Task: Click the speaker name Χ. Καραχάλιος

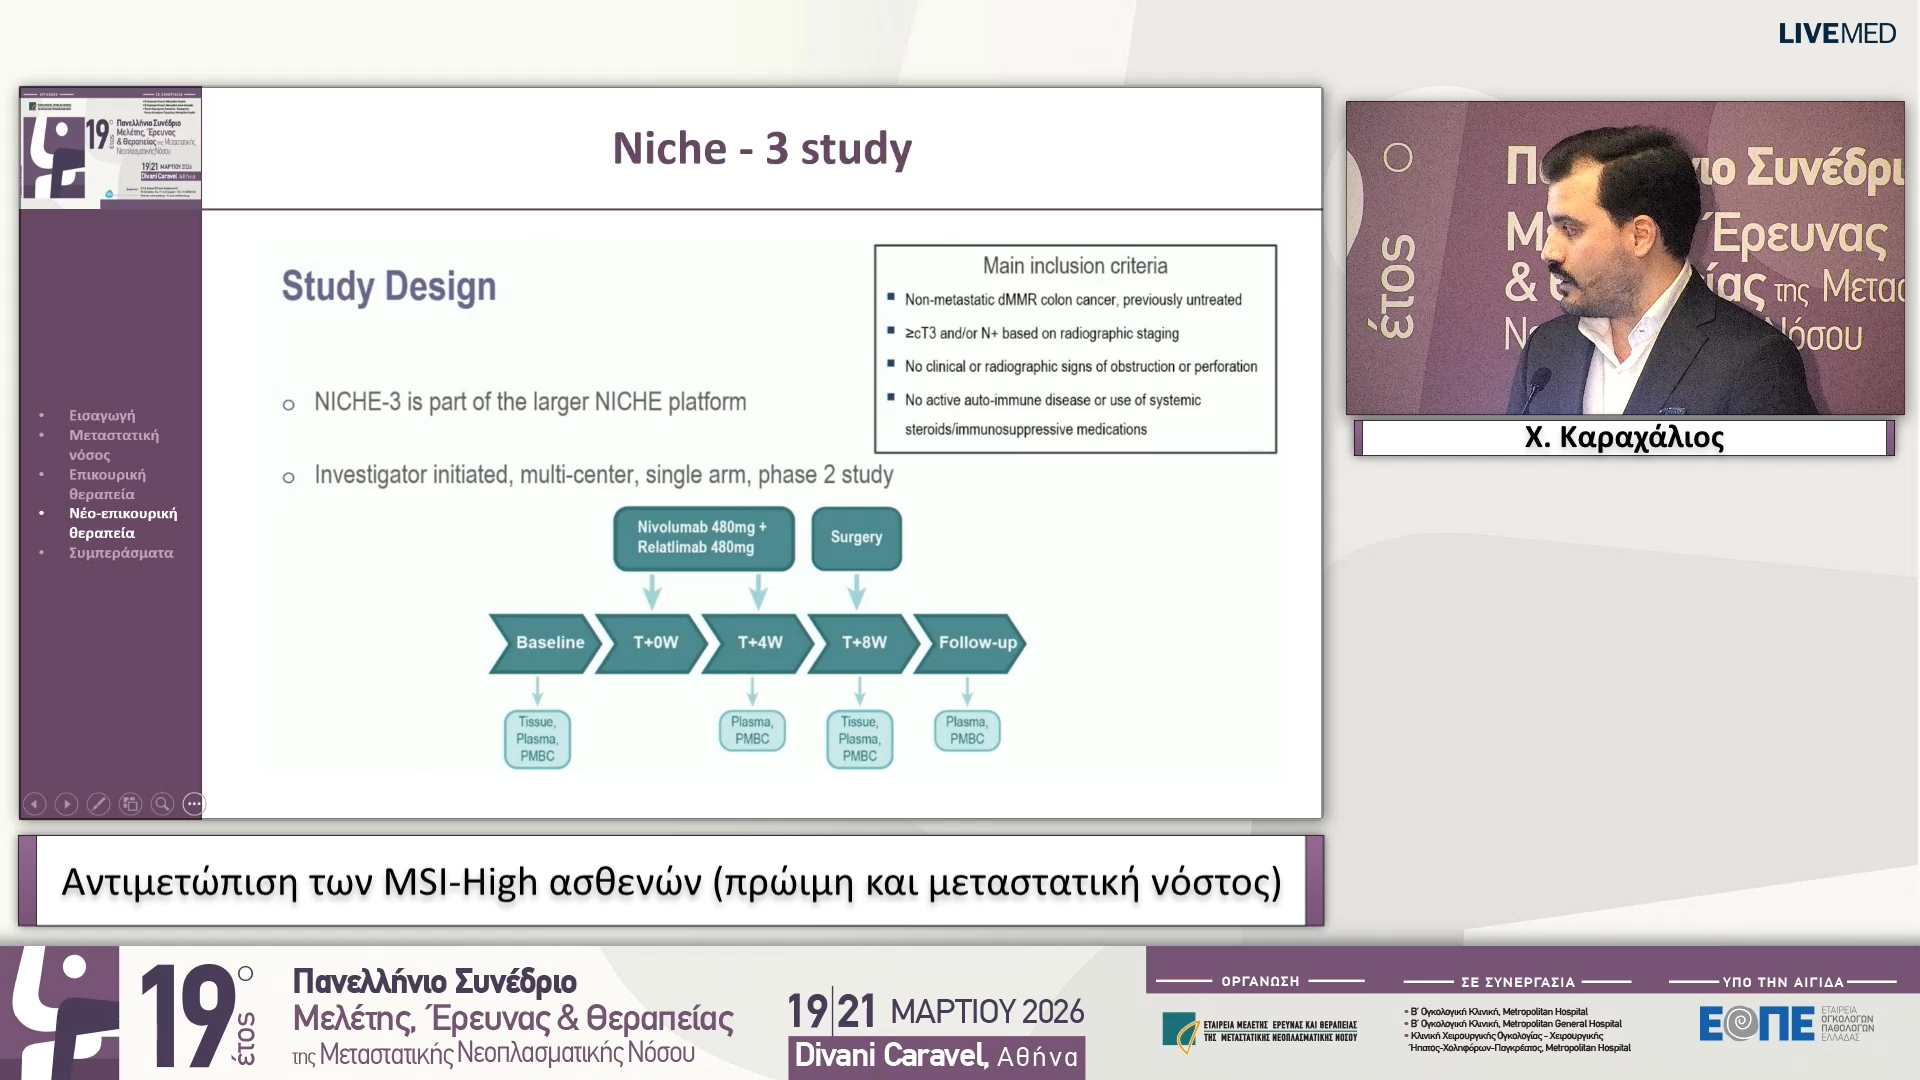Action: [1624, 438]
